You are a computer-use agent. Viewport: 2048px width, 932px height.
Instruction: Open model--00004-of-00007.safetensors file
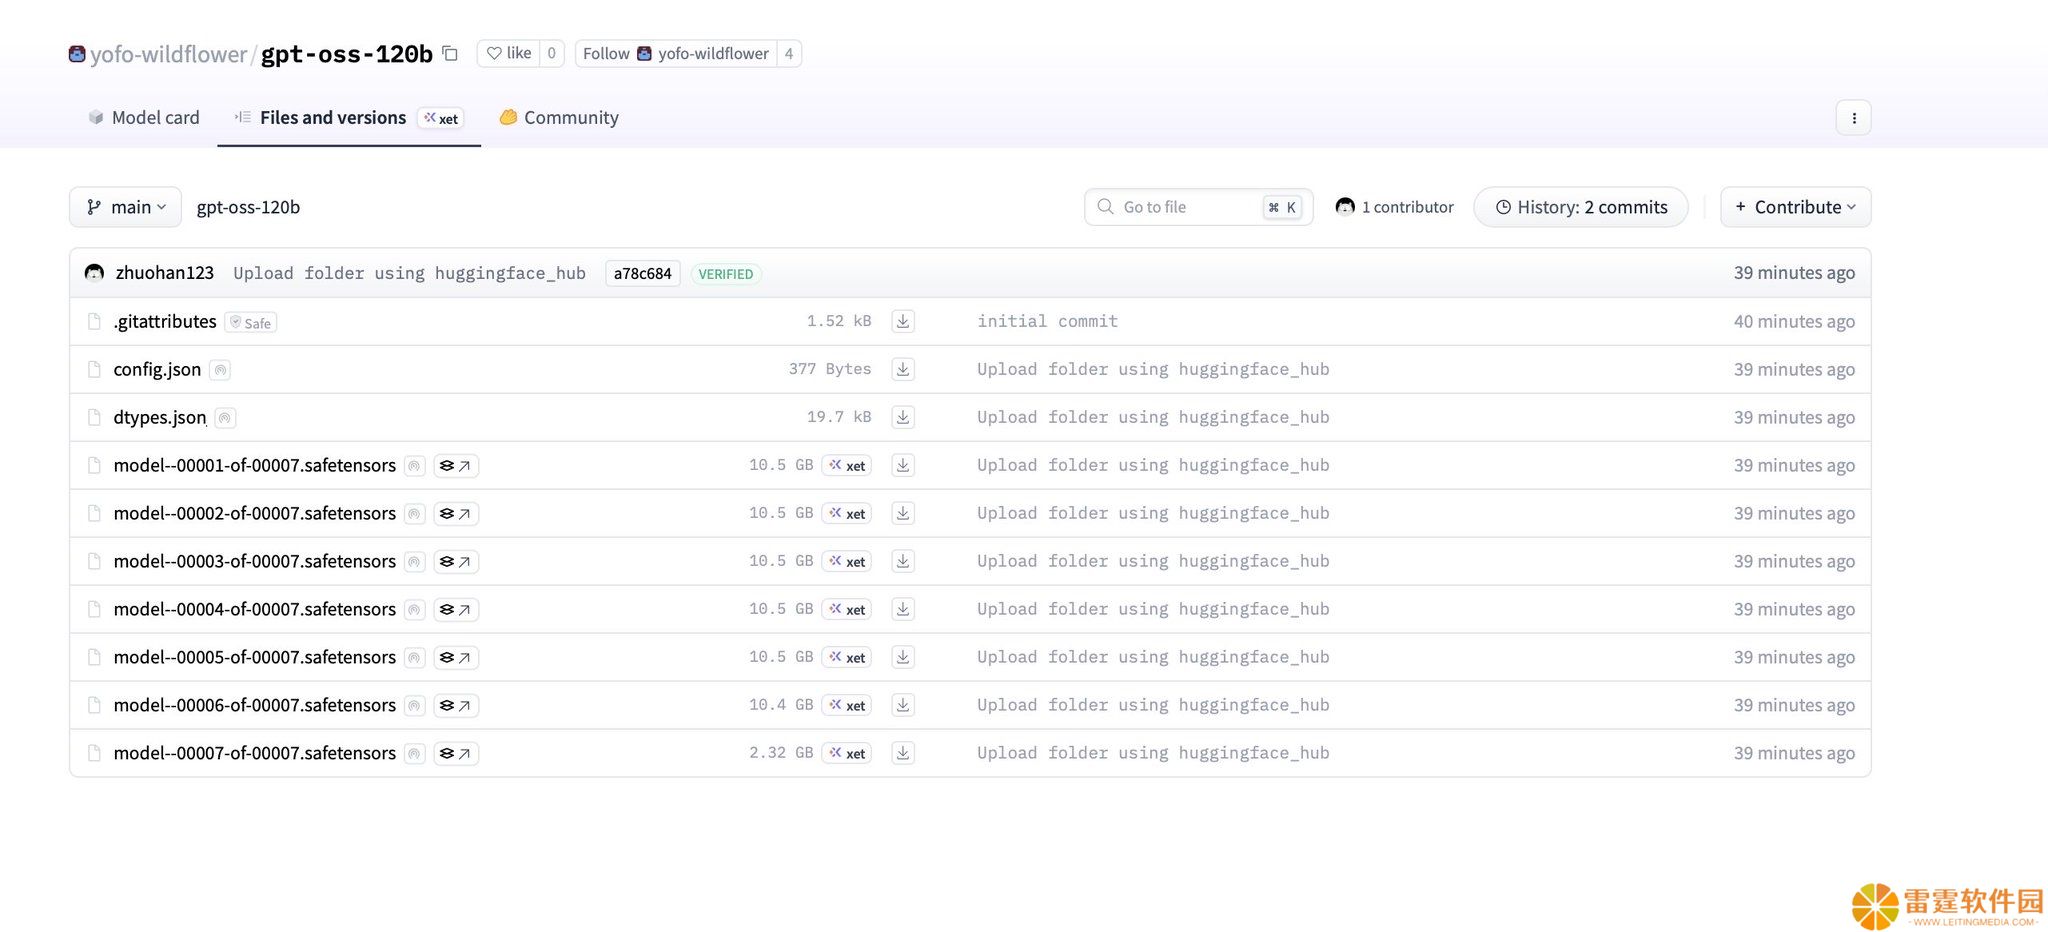coord(255,609)
